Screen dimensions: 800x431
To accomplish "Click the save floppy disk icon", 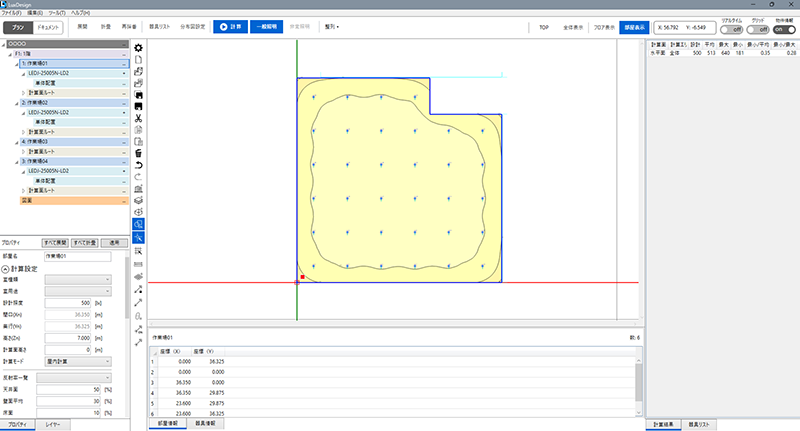I will tap(138, 95).
